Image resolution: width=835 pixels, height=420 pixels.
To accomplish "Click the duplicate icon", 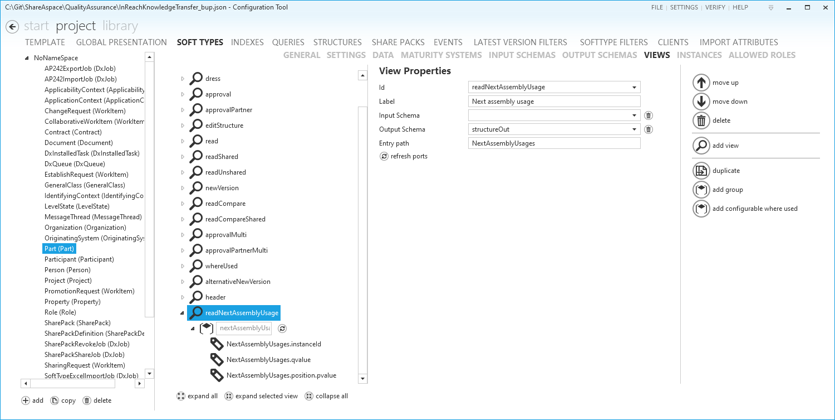I will pos(701,171).
